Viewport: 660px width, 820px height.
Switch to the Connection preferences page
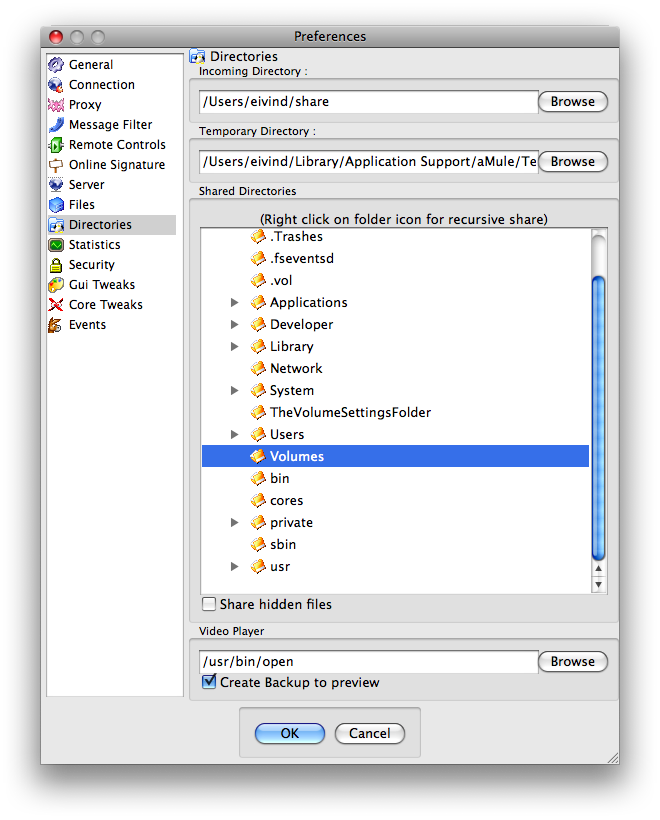pos(101,85)
